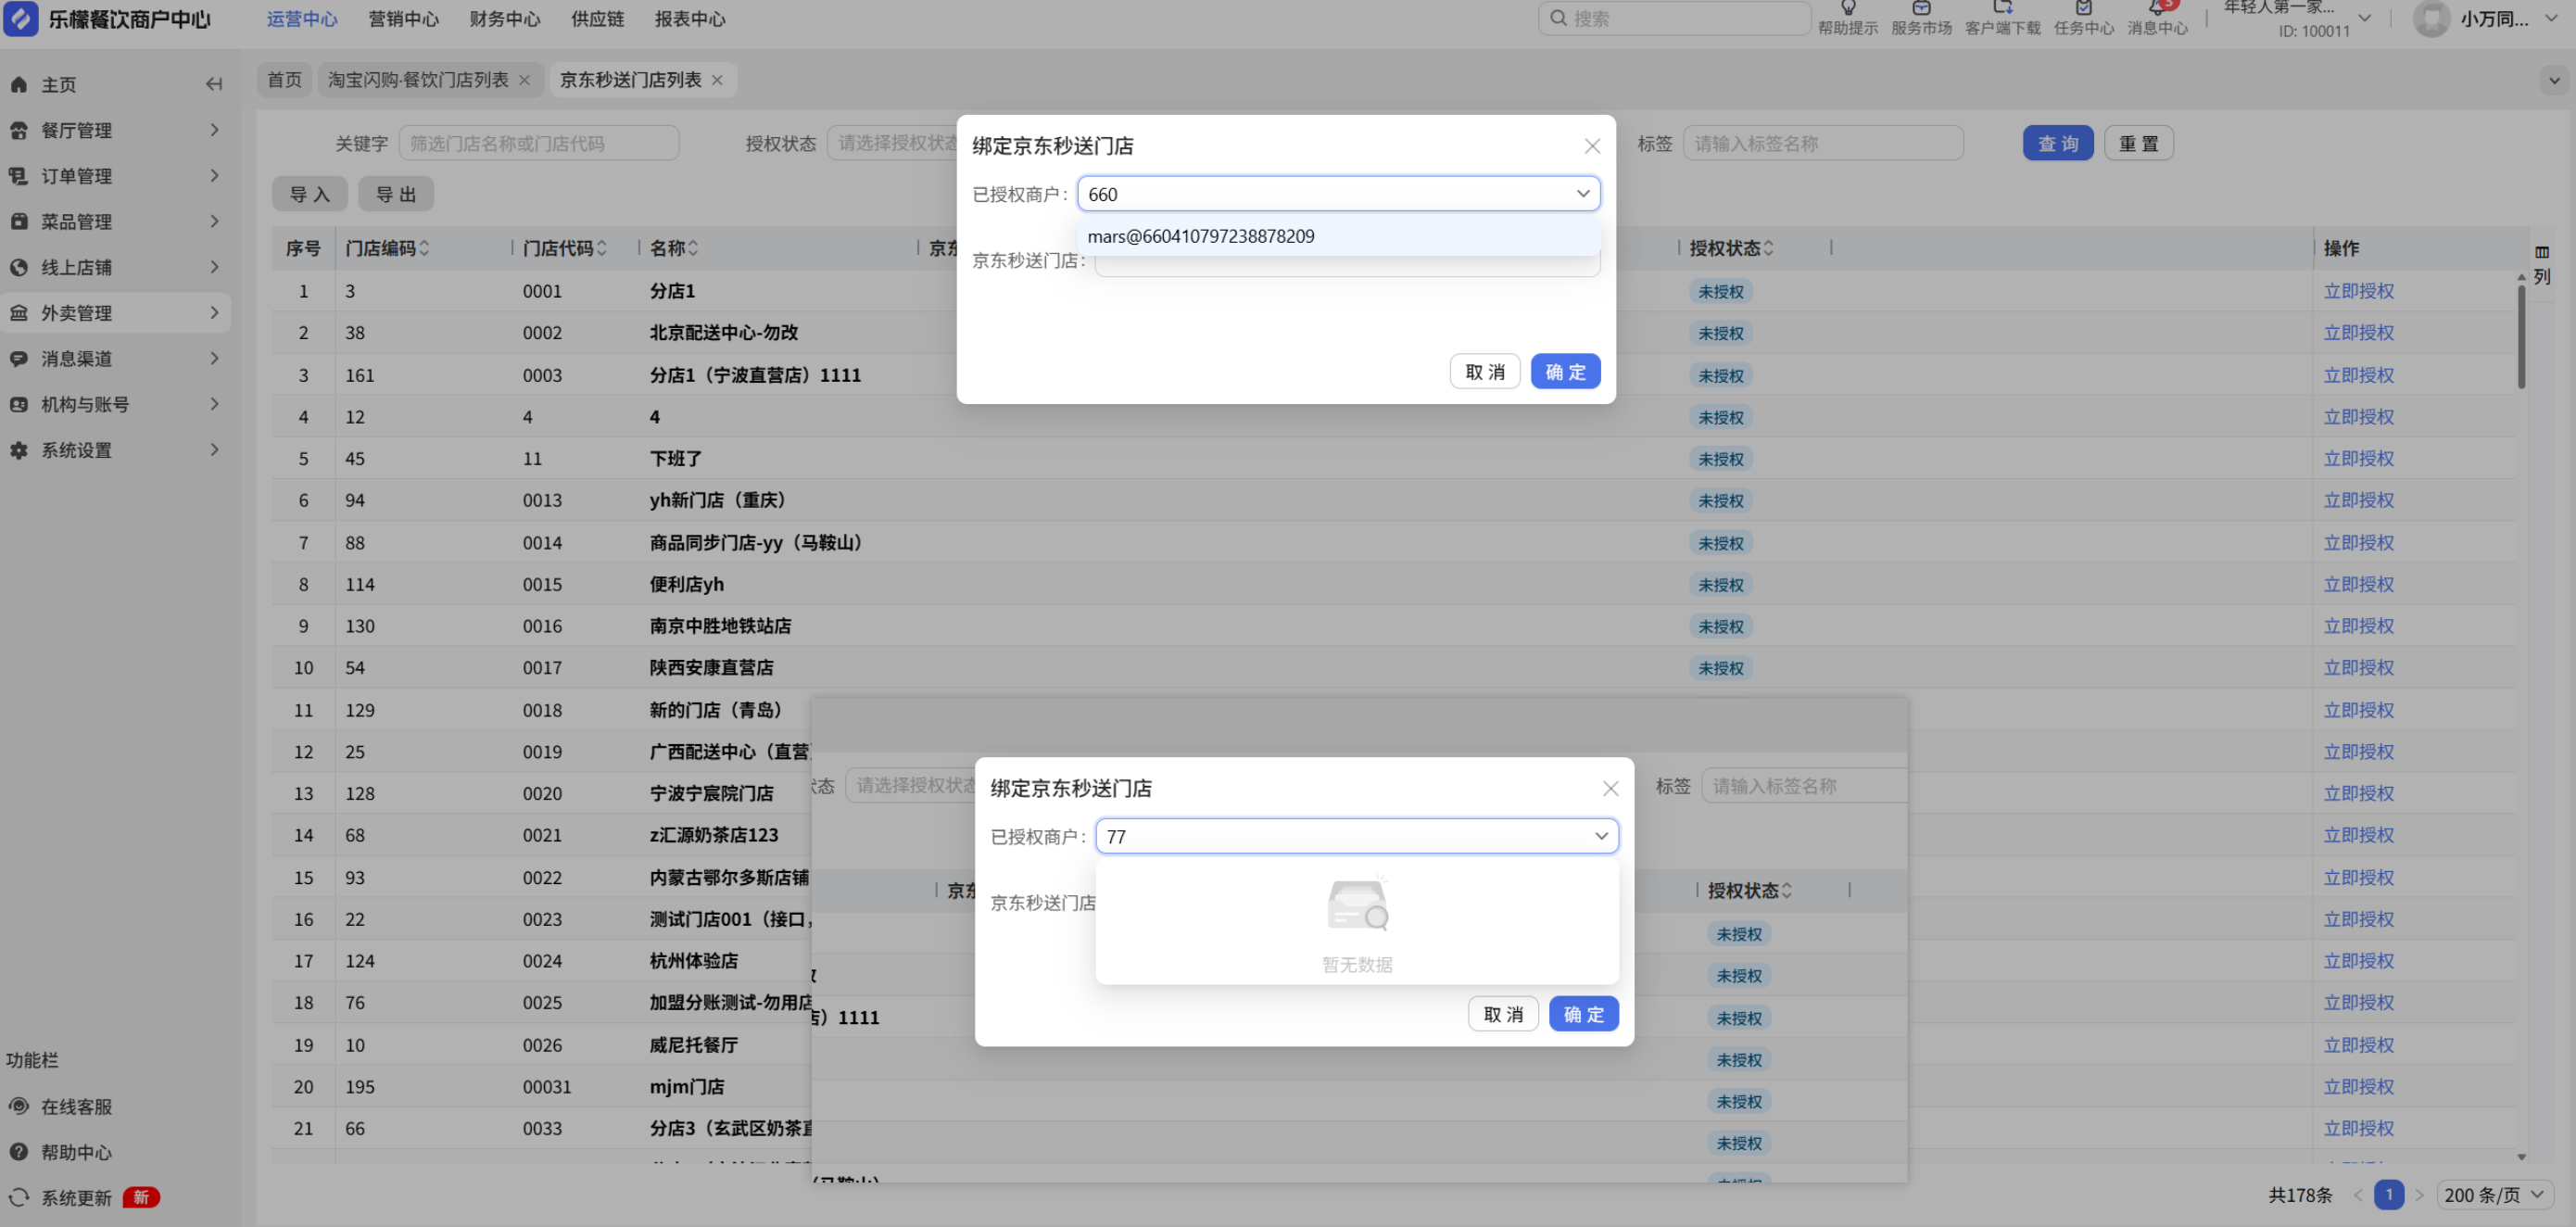The height and width of the screenshot is (1227, 2576).
Task: Click 立即授权 for 北京配送中心-勿改
Action: click(x=2358, y=333)
